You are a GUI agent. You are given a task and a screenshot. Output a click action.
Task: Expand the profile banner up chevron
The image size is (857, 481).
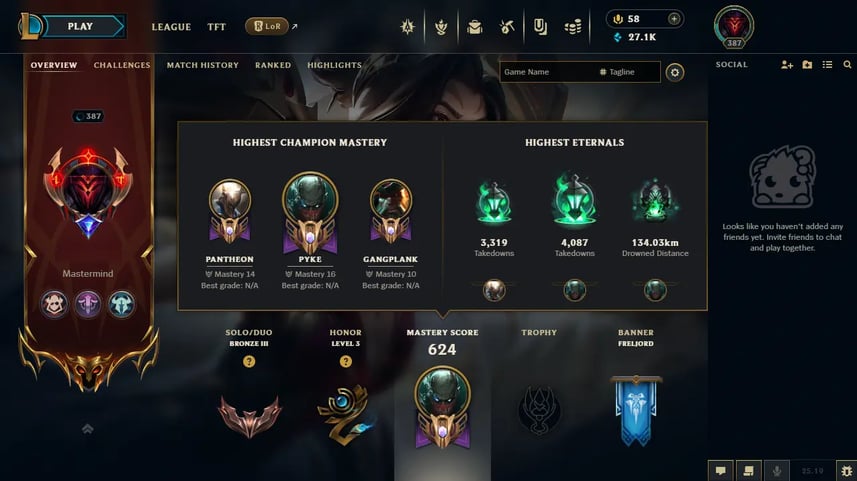tap(87, 429)
